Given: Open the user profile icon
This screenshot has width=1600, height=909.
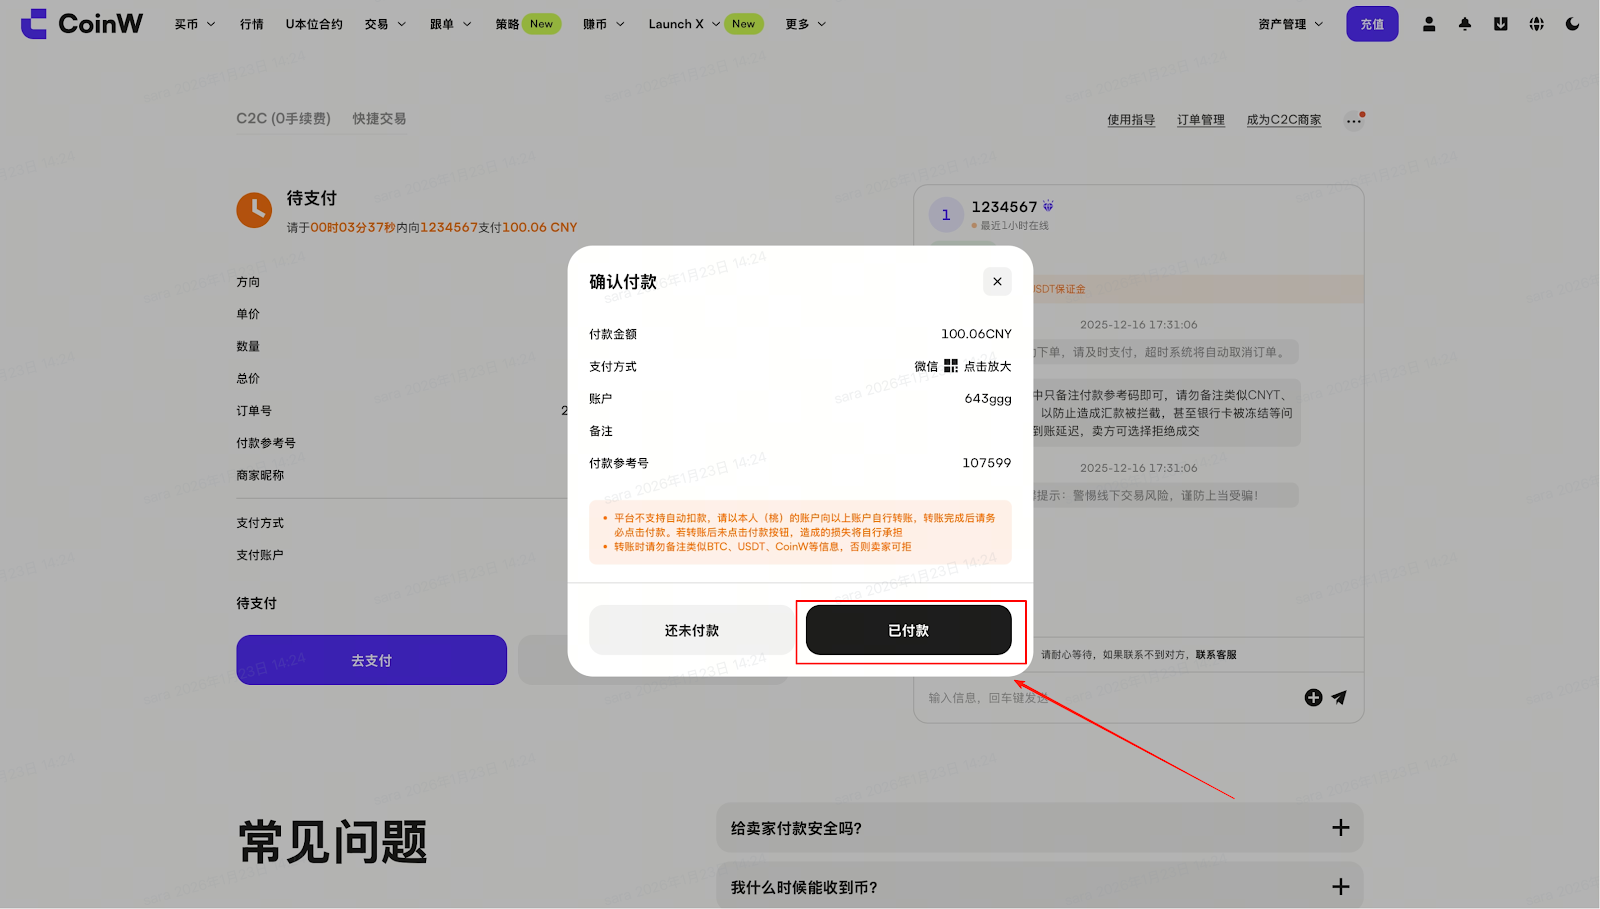Looking at the screenshot, I should pos(1429,24).
